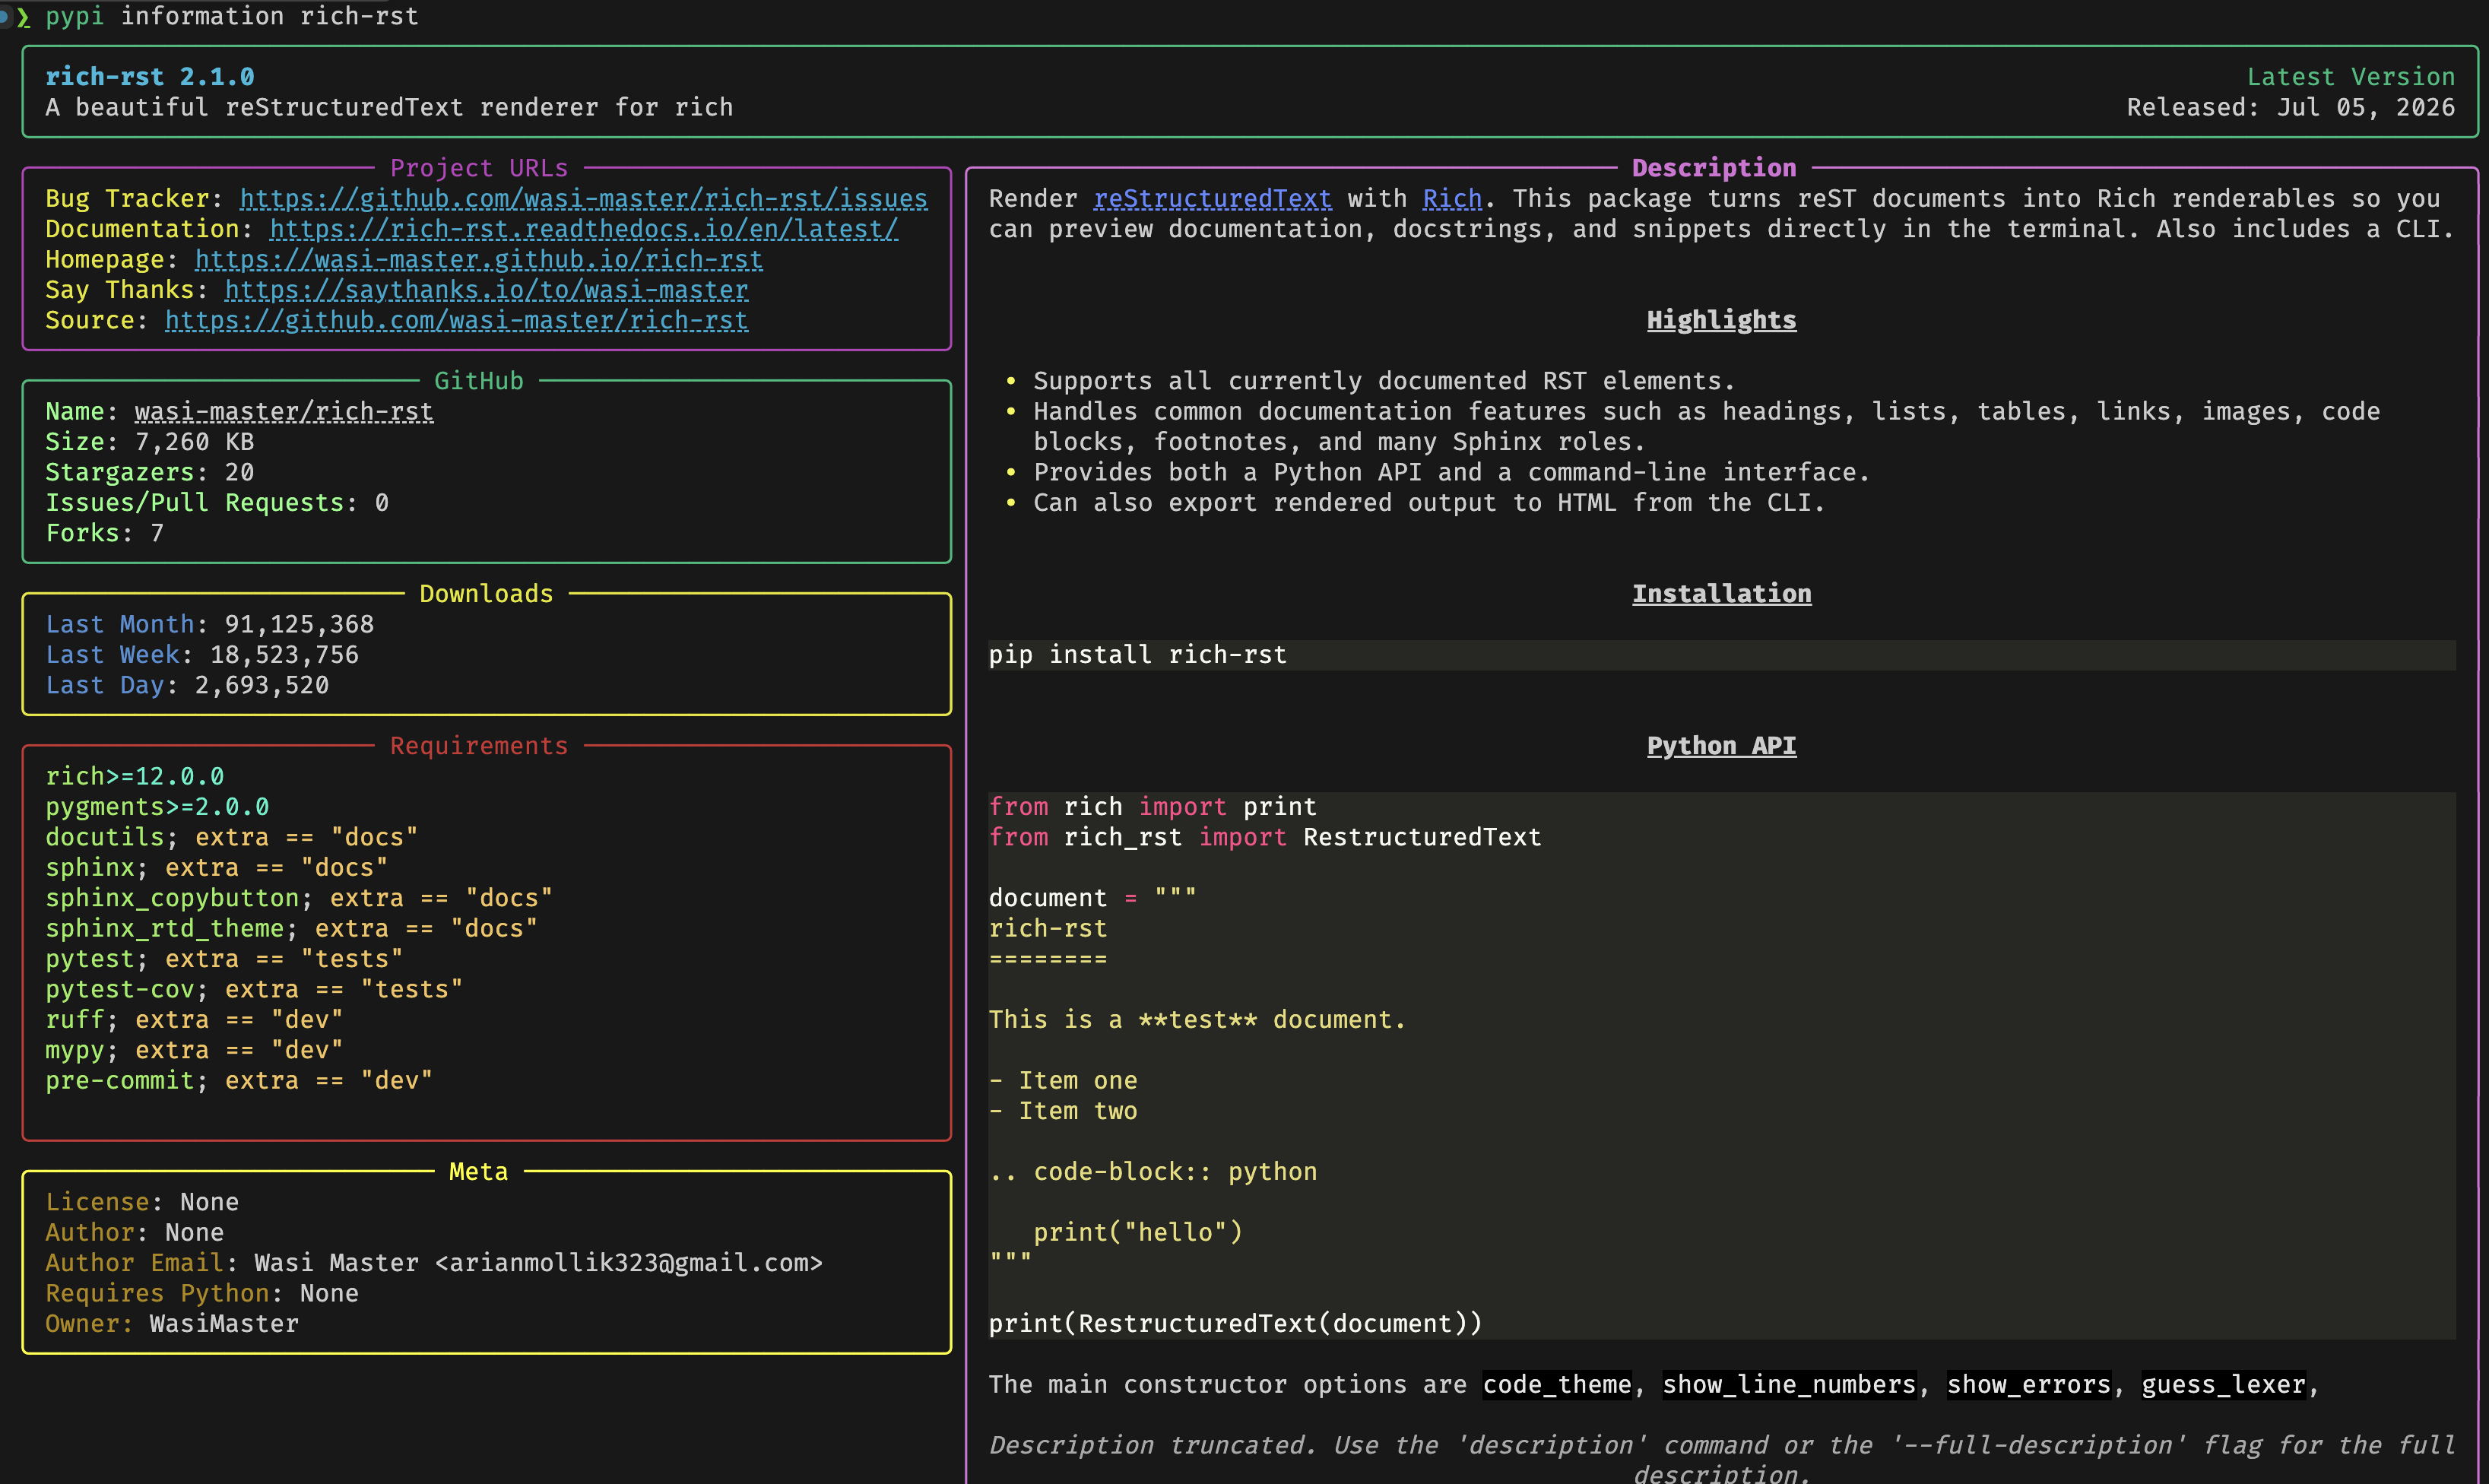
Task: Click the 'Size: 7,260 KB' row
Action: [x=150, y=442]
